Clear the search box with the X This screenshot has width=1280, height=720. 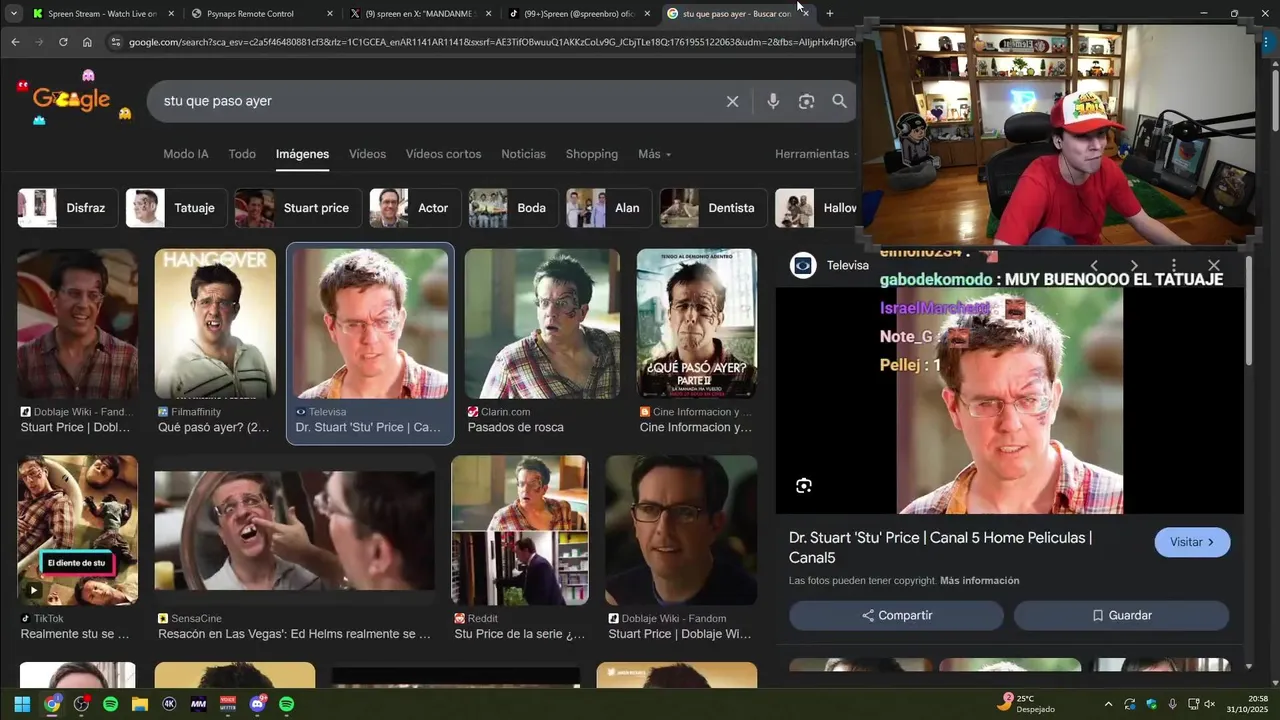[x=732, y=101]
